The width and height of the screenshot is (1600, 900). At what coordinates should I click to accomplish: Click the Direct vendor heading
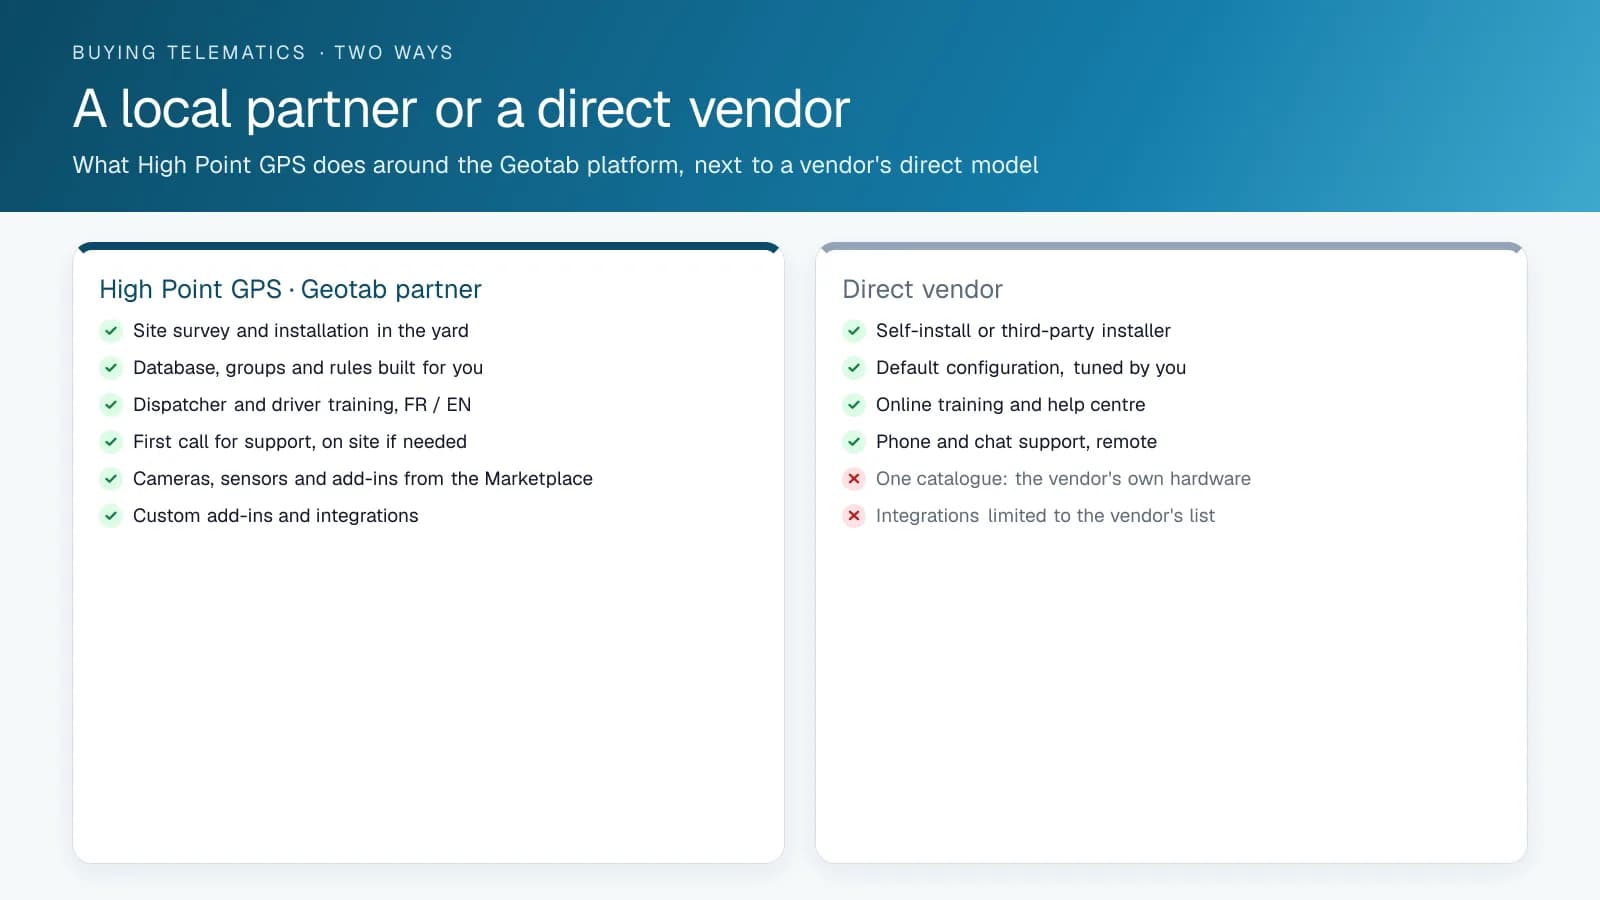pos(922,290)
